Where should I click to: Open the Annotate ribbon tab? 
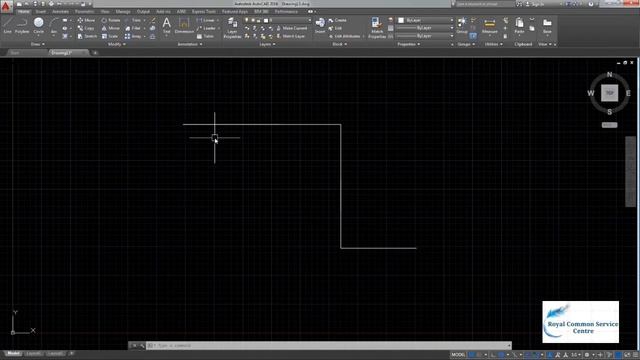click(60, 12)
